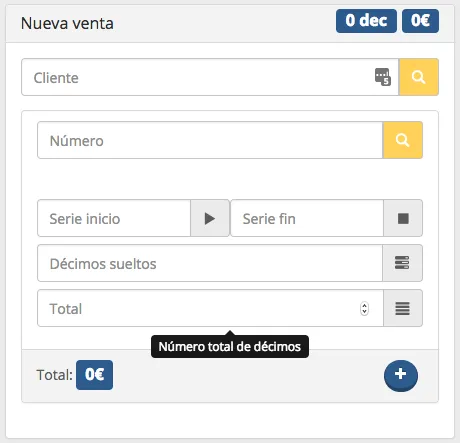Viewport: 460px width, 443px height.
Task: Click the search icon next to Número
Action: pyautogui.click(x=403, y=140)
